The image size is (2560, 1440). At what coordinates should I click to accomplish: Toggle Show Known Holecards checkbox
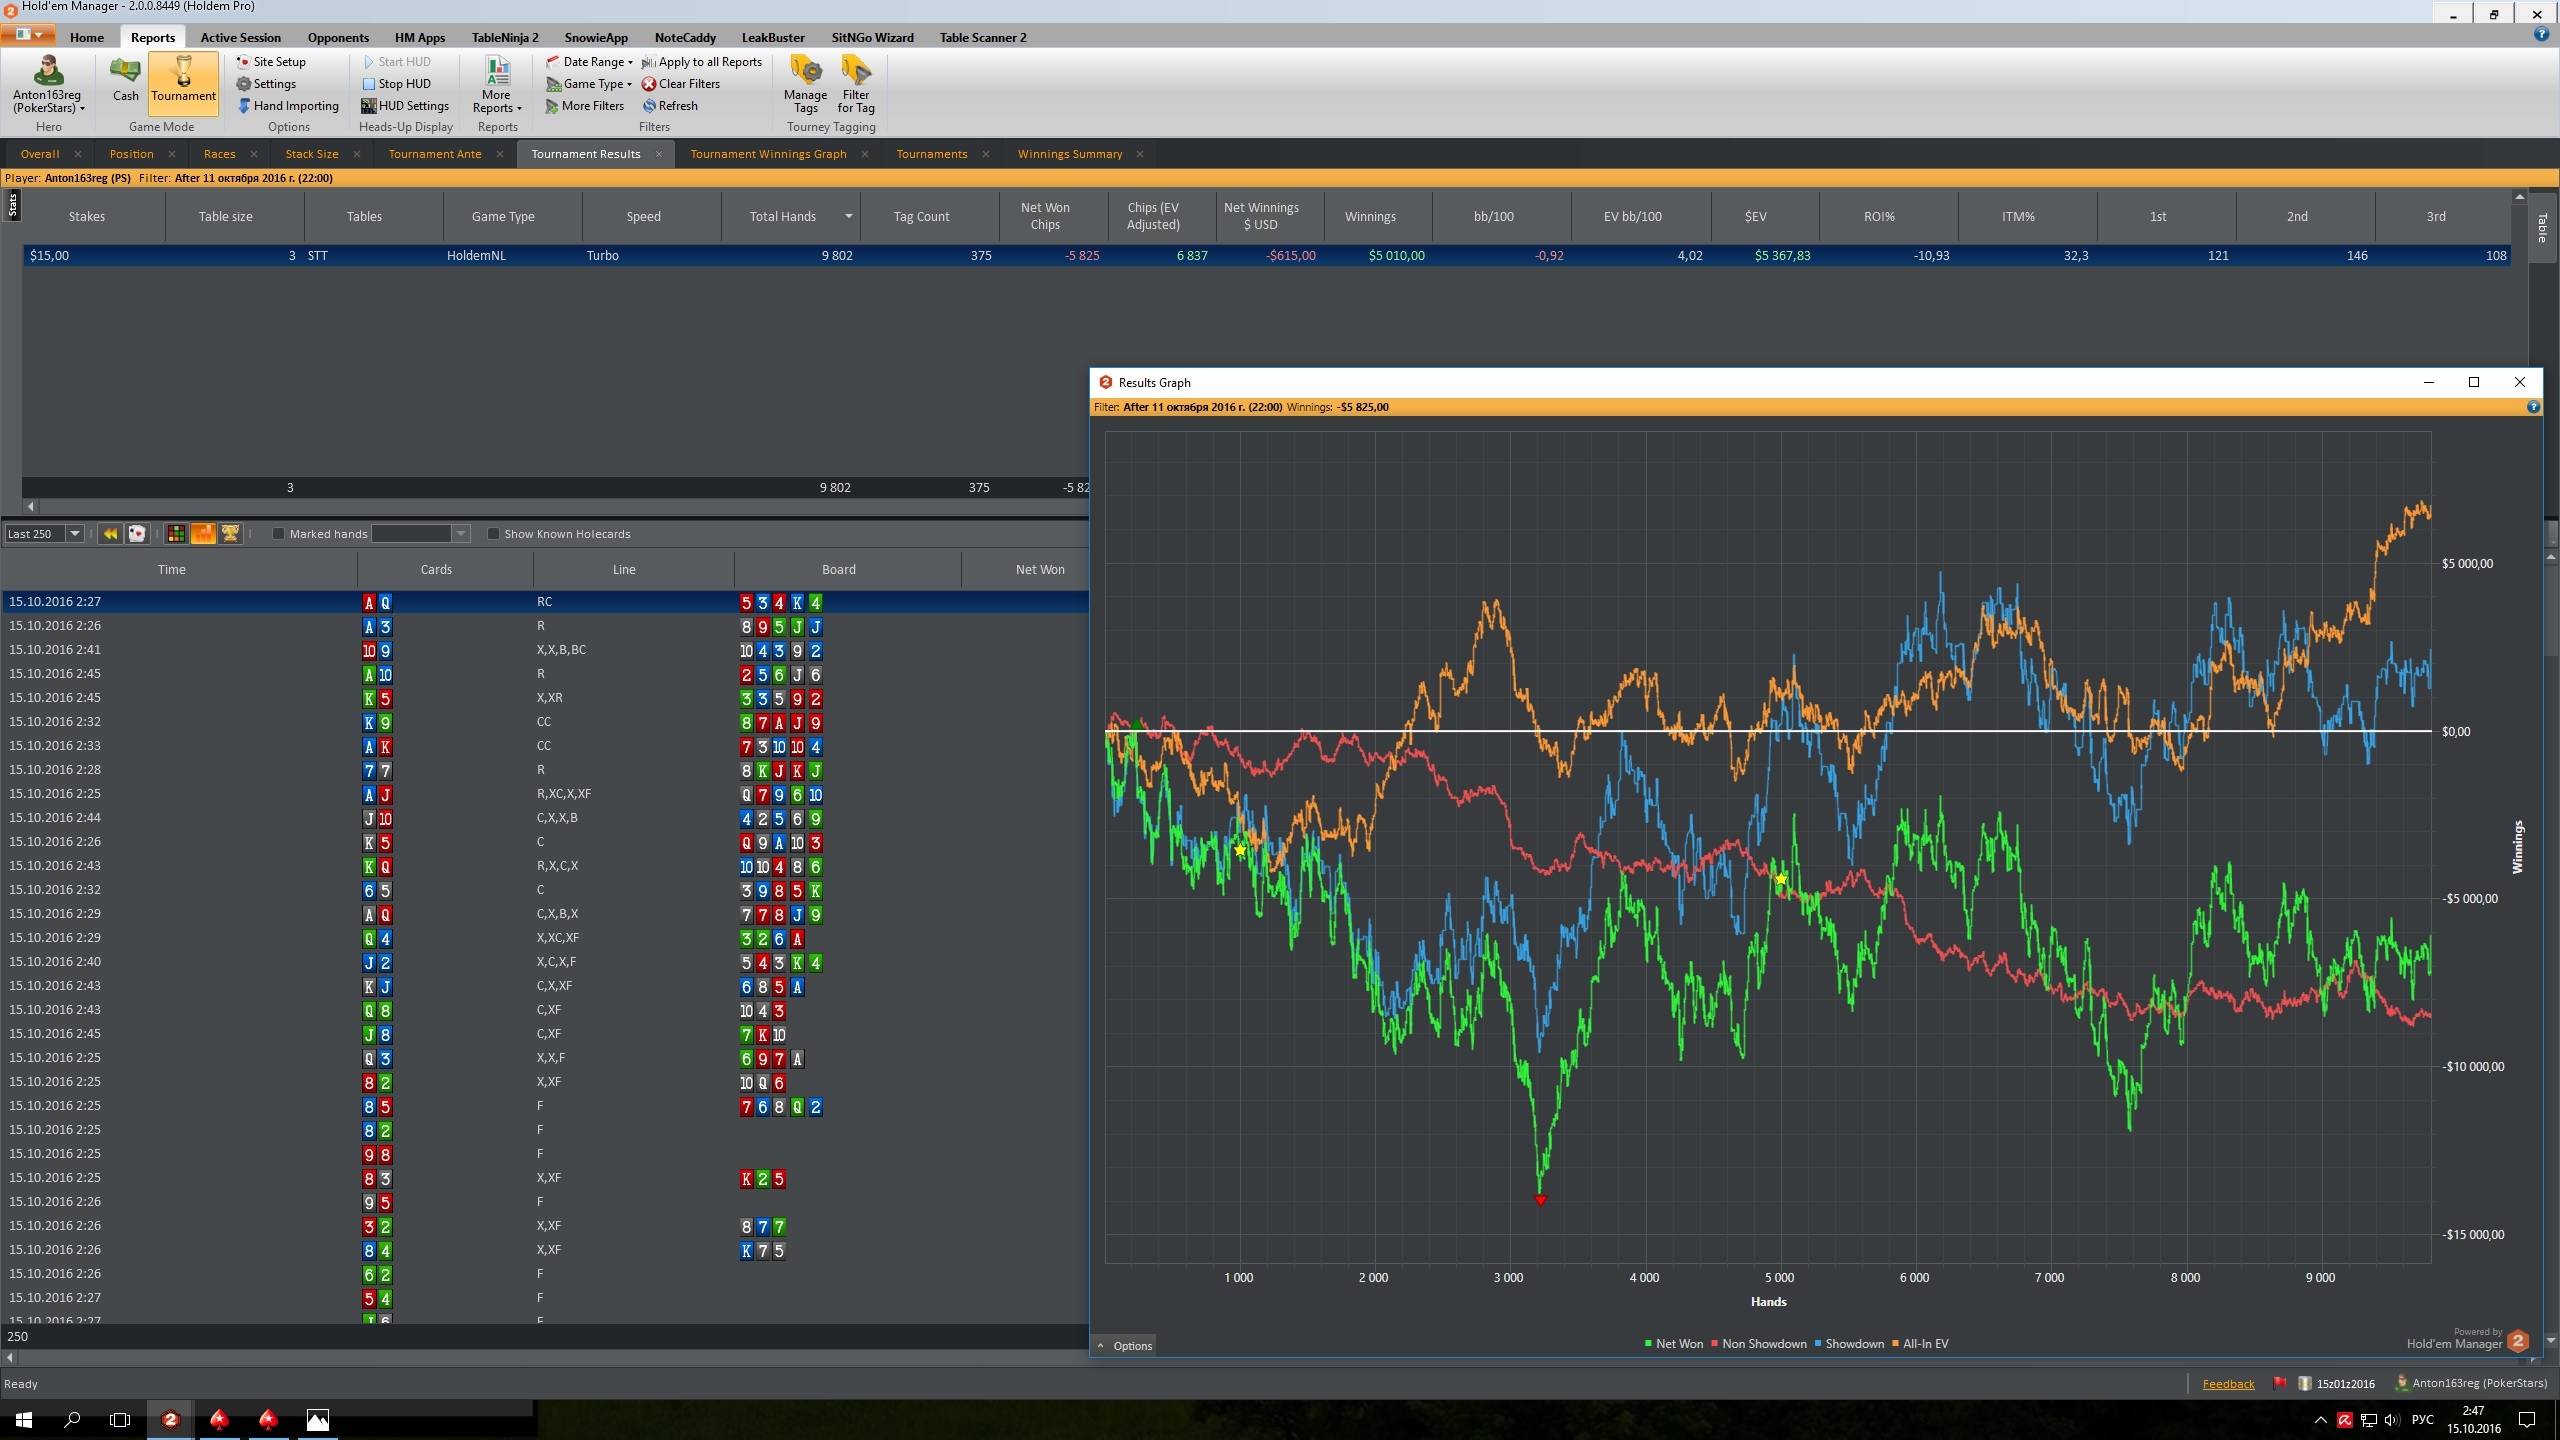pyautogui.click(x=493, y=534)
